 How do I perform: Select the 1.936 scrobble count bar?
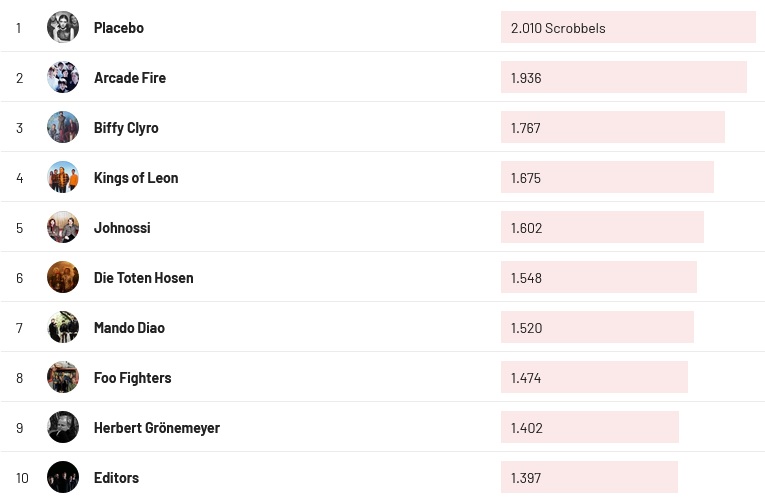point(623,78)
